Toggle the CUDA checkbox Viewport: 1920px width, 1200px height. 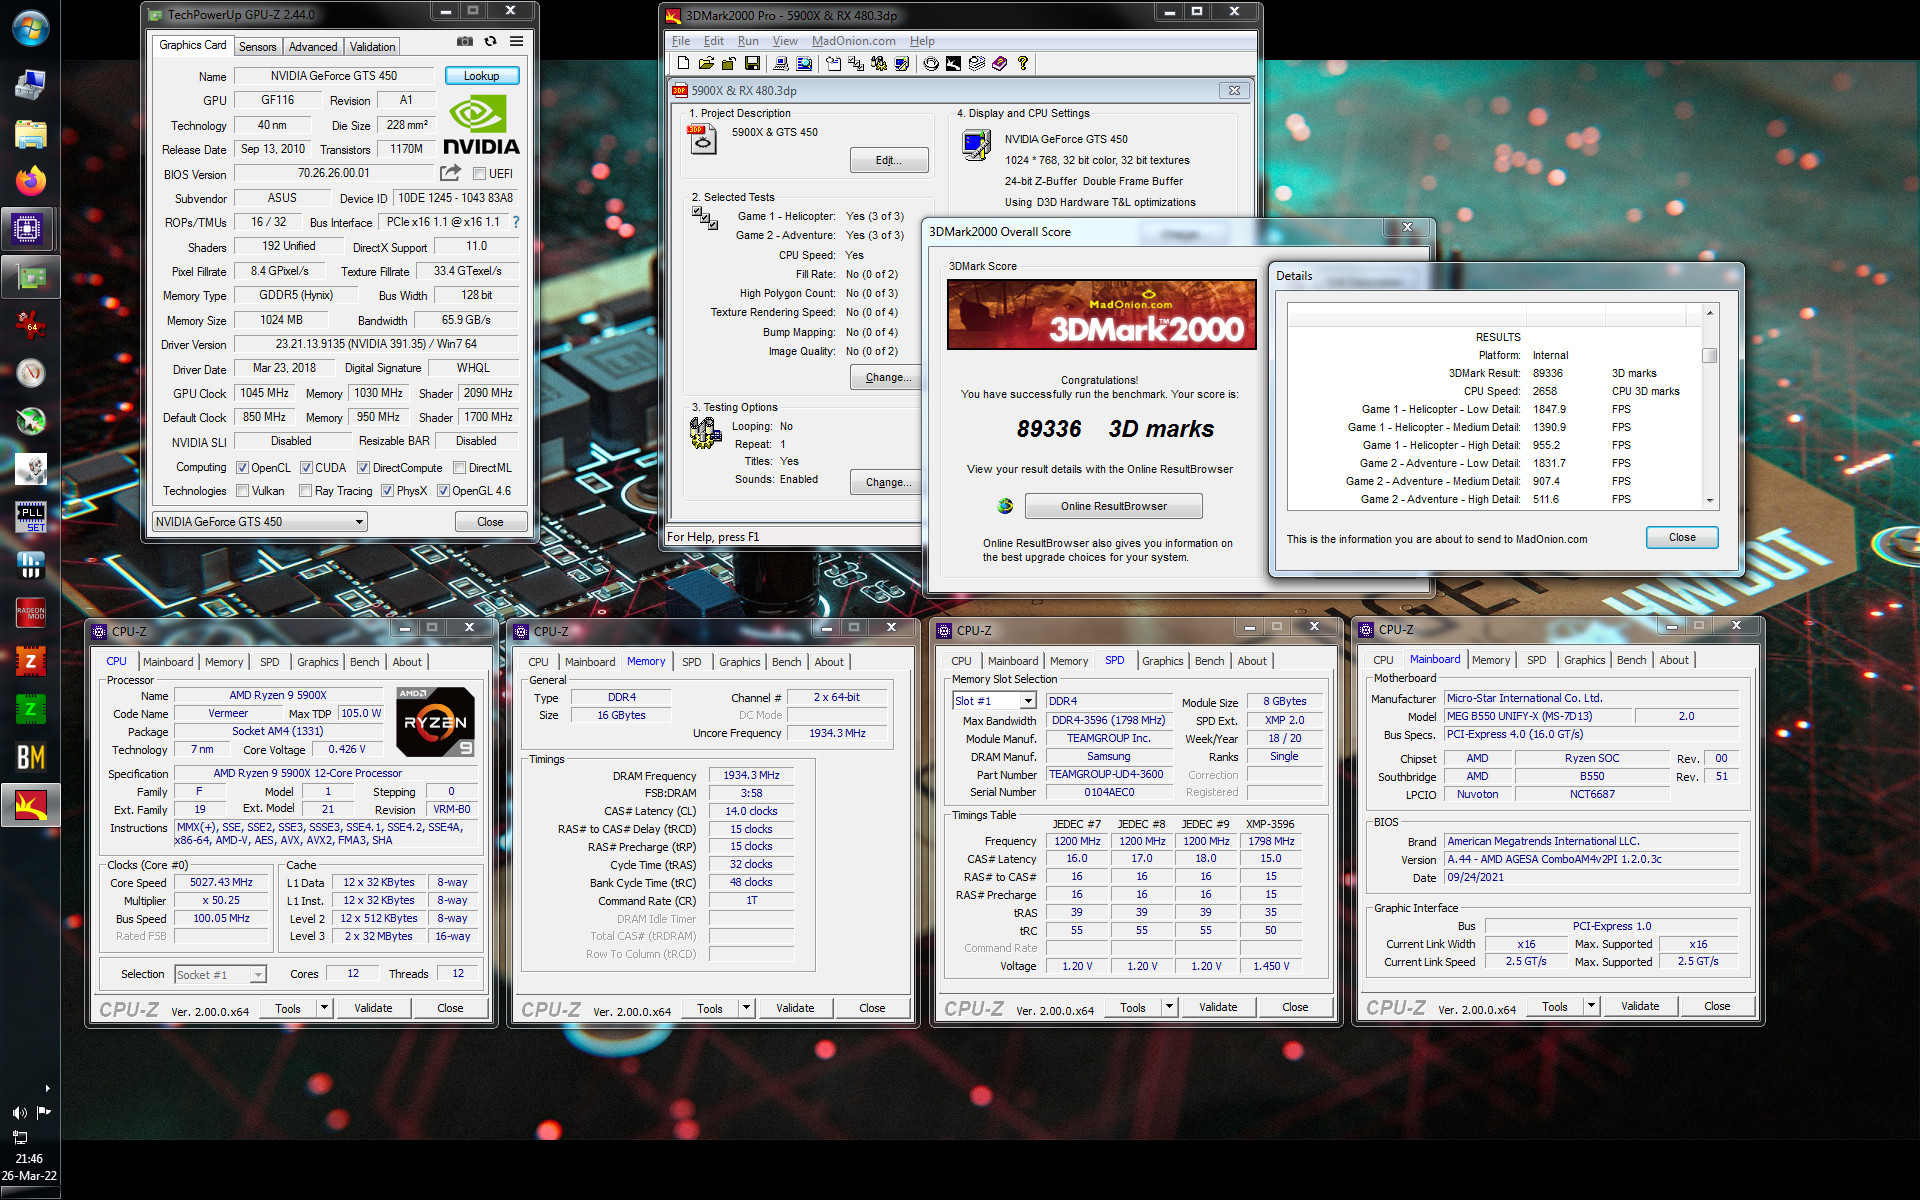point(306,468)
